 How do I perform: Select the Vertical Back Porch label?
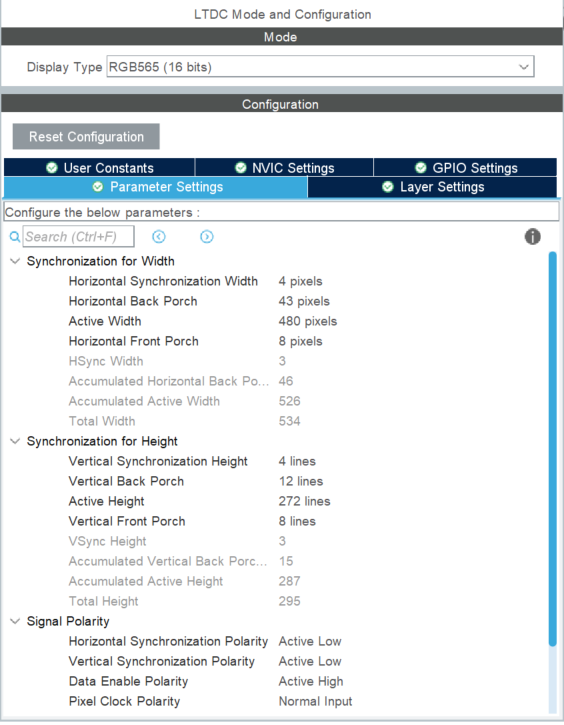coord(126,481)
